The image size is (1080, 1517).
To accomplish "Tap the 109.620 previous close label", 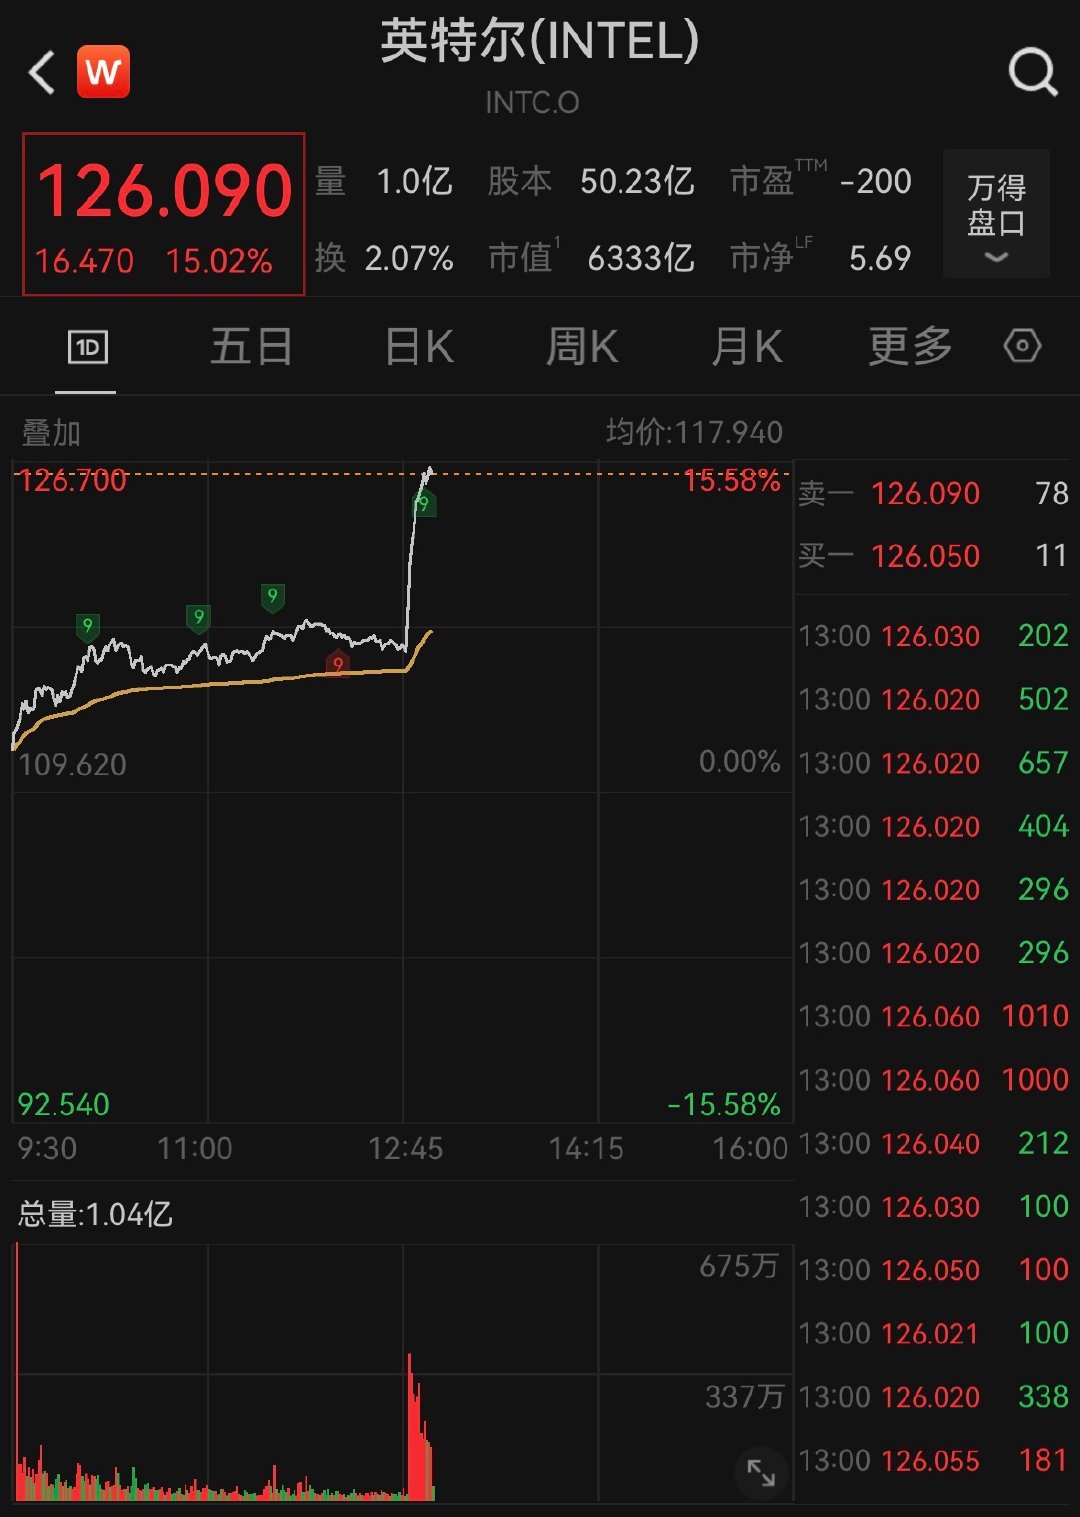I will 72,765.
